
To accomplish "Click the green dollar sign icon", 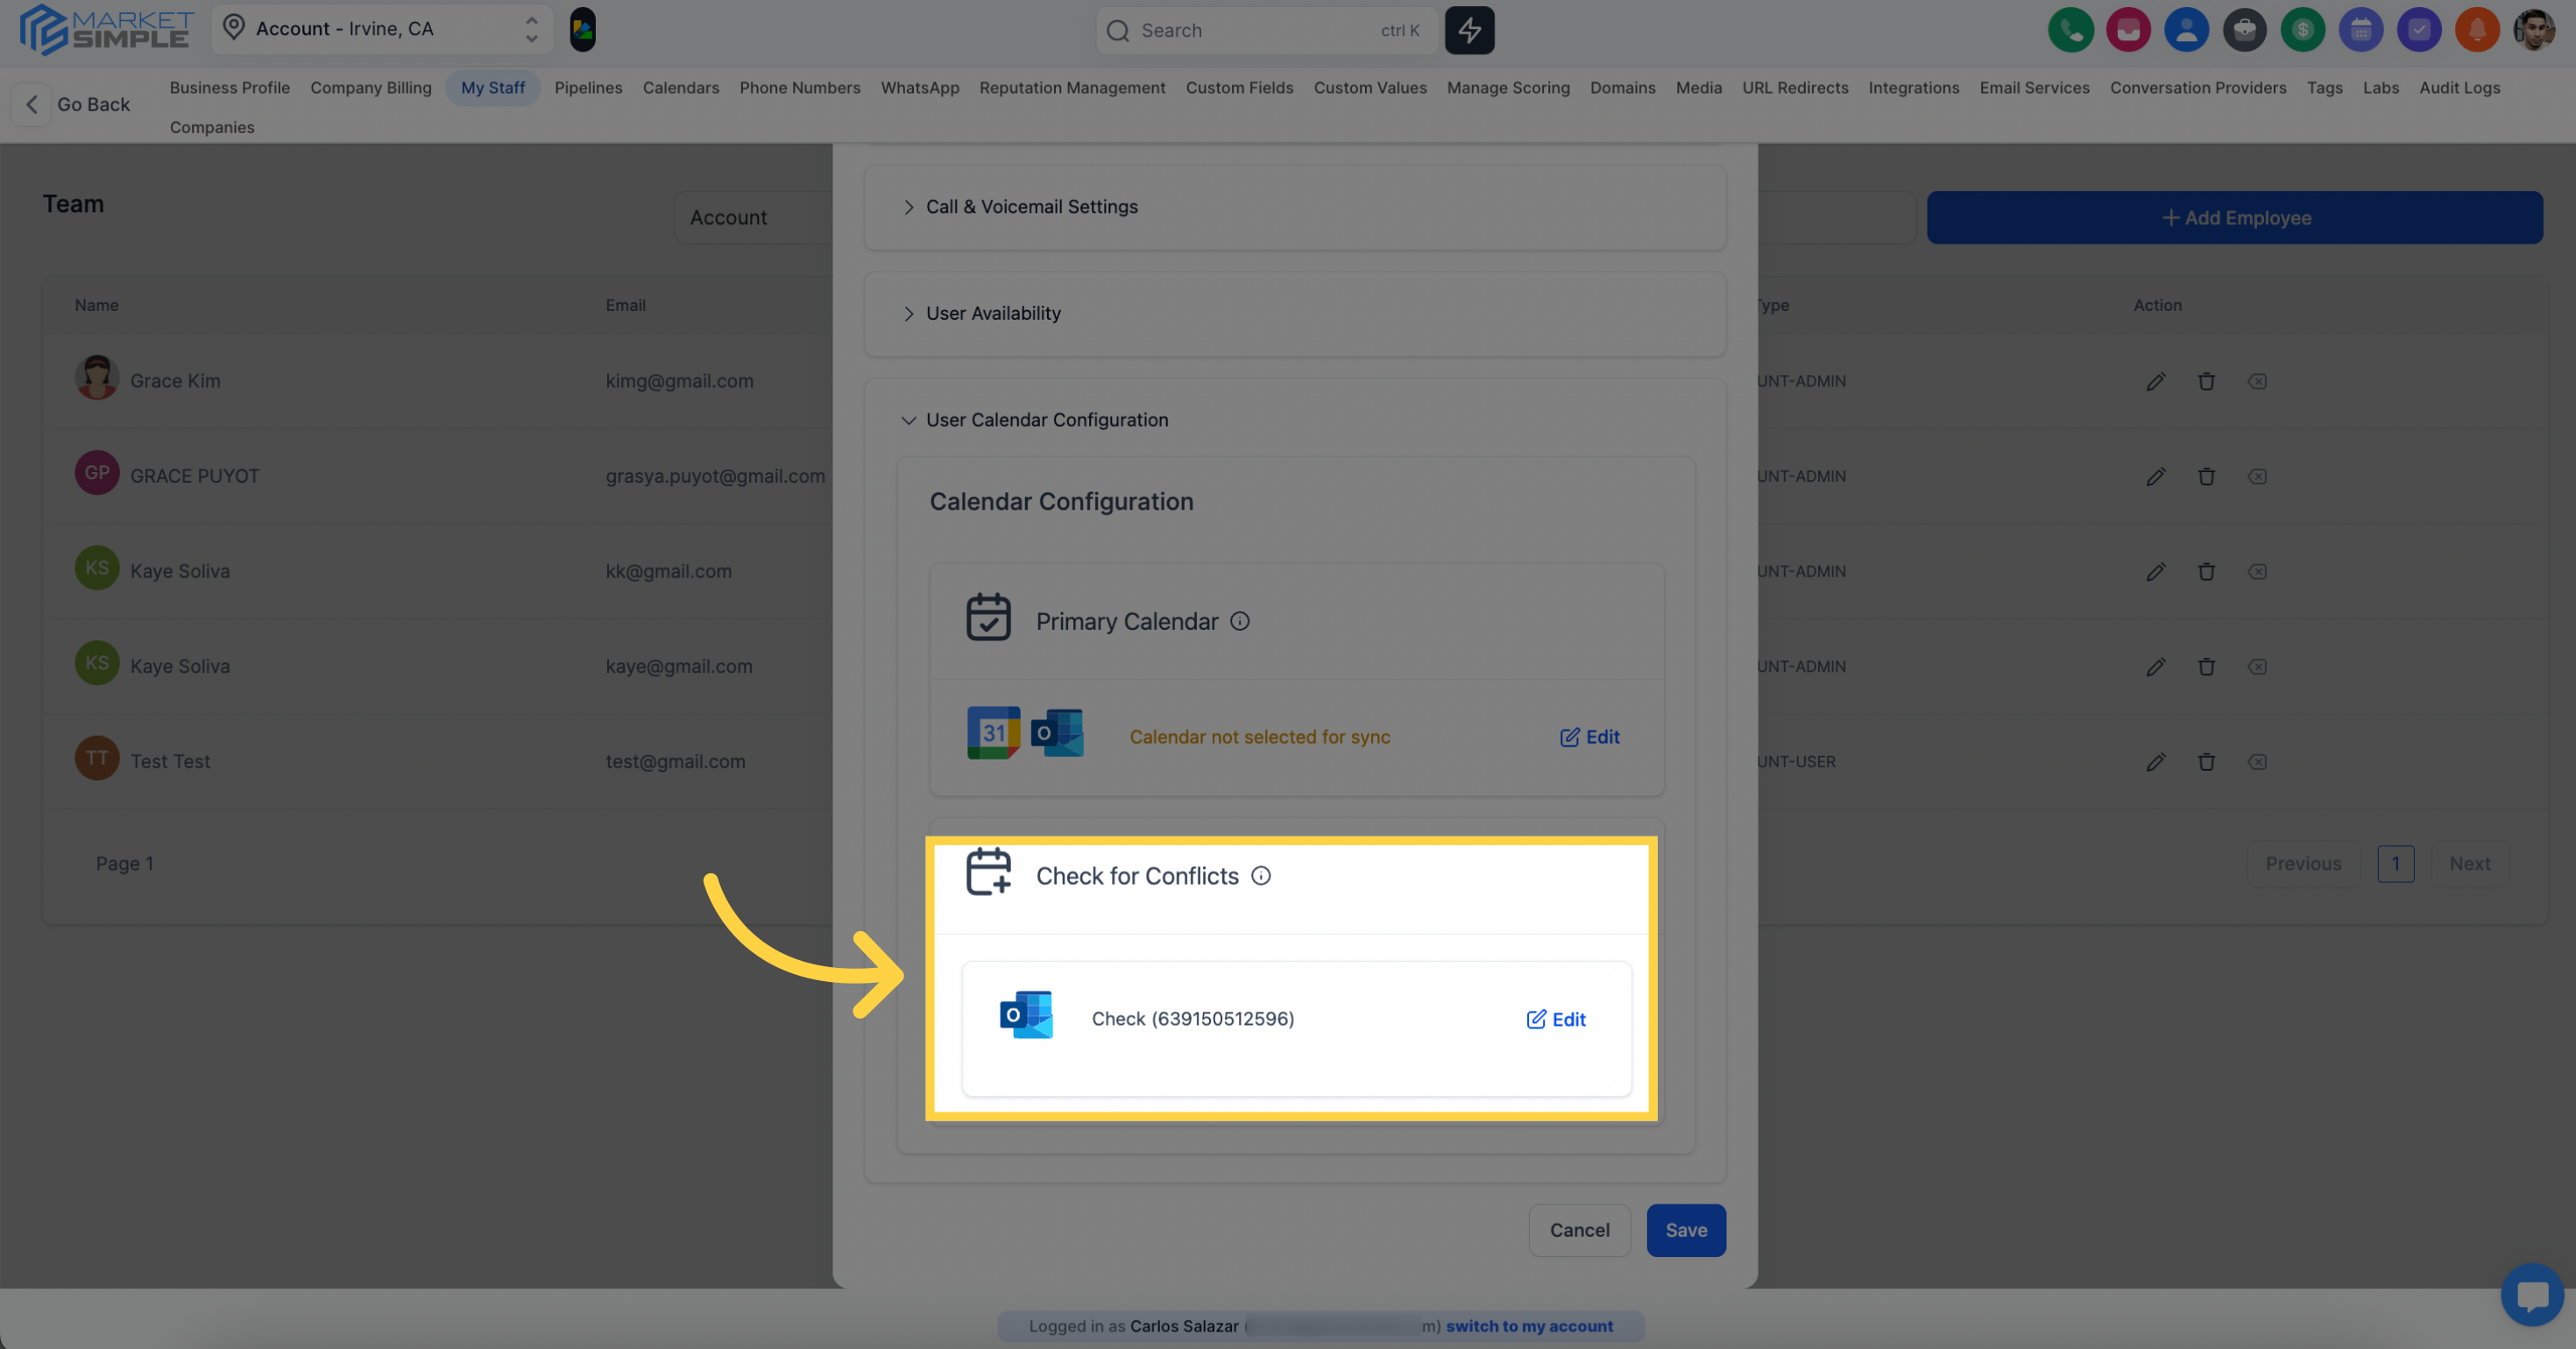I will (2302, 30).
